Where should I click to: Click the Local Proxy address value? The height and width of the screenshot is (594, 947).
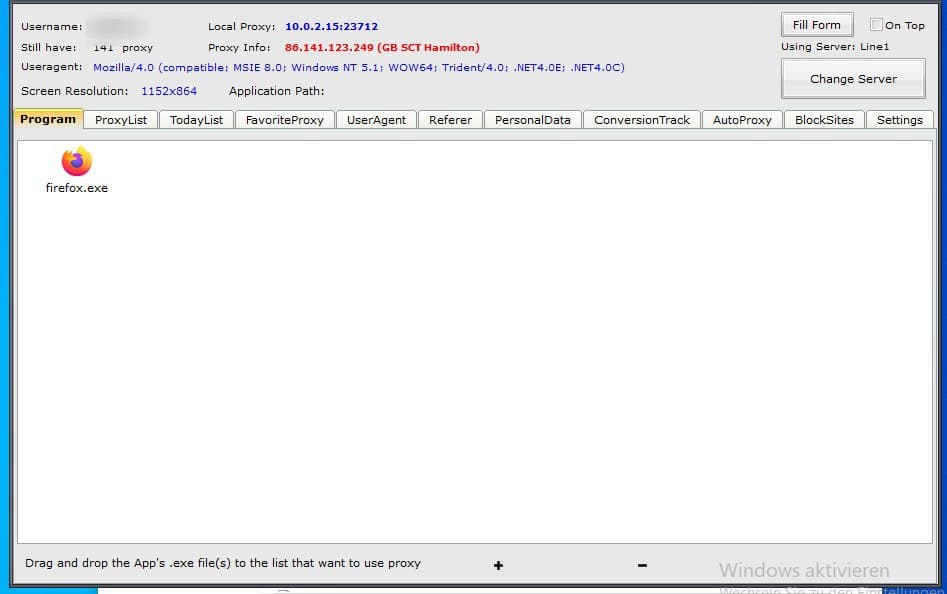tap(331, 27)
